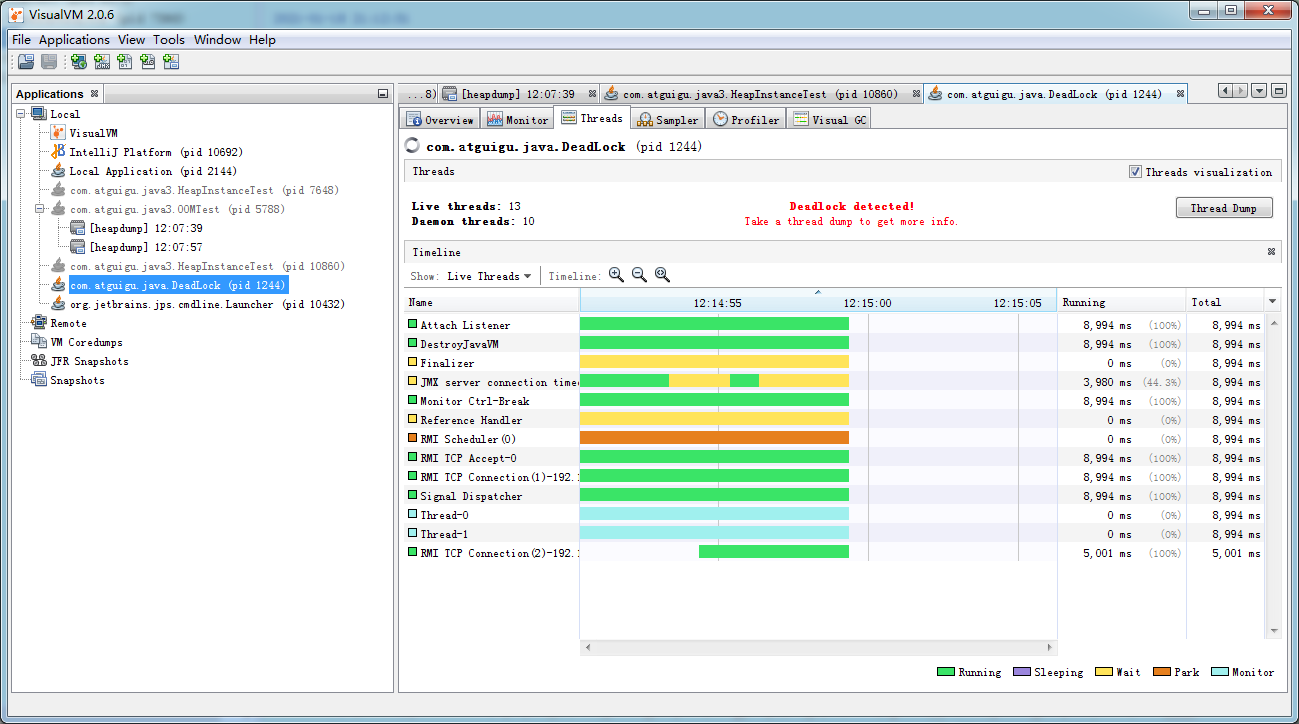The image size is (1299, 724).
Task: Switch to the Overview tab
Action: click(x=439, y=119)
